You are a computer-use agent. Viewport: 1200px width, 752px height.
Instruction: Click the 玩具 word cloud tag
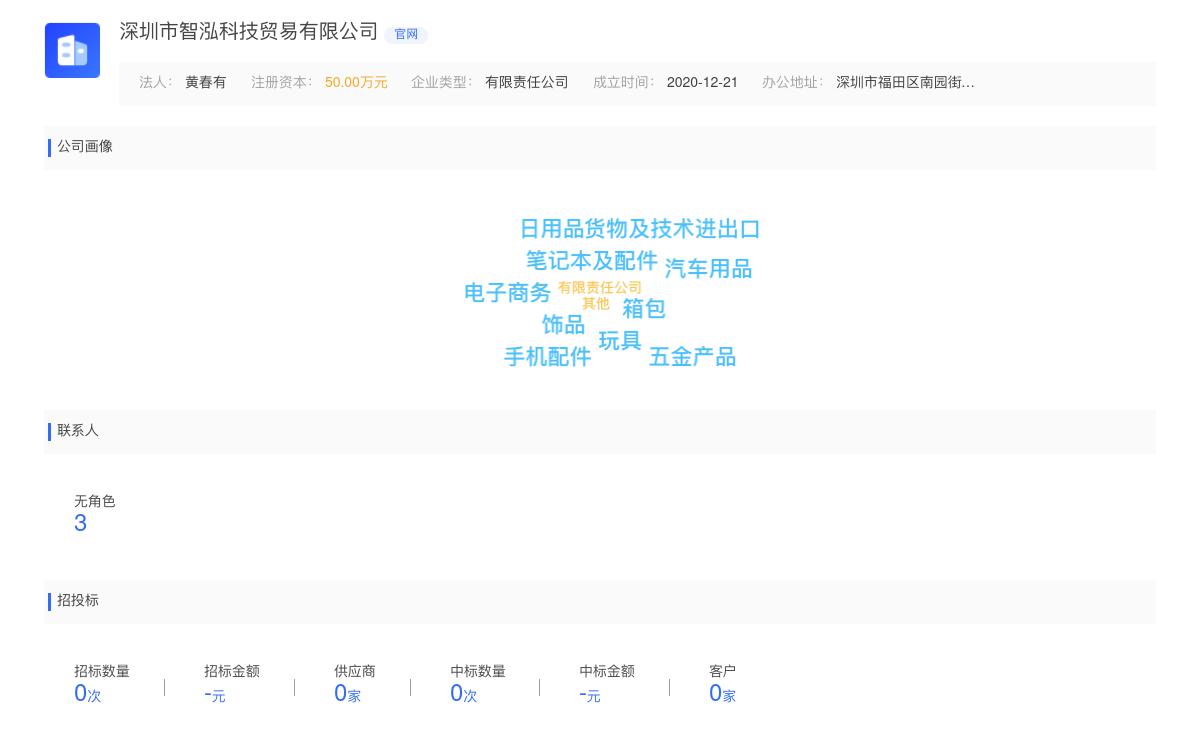click(x=620, y=340)
